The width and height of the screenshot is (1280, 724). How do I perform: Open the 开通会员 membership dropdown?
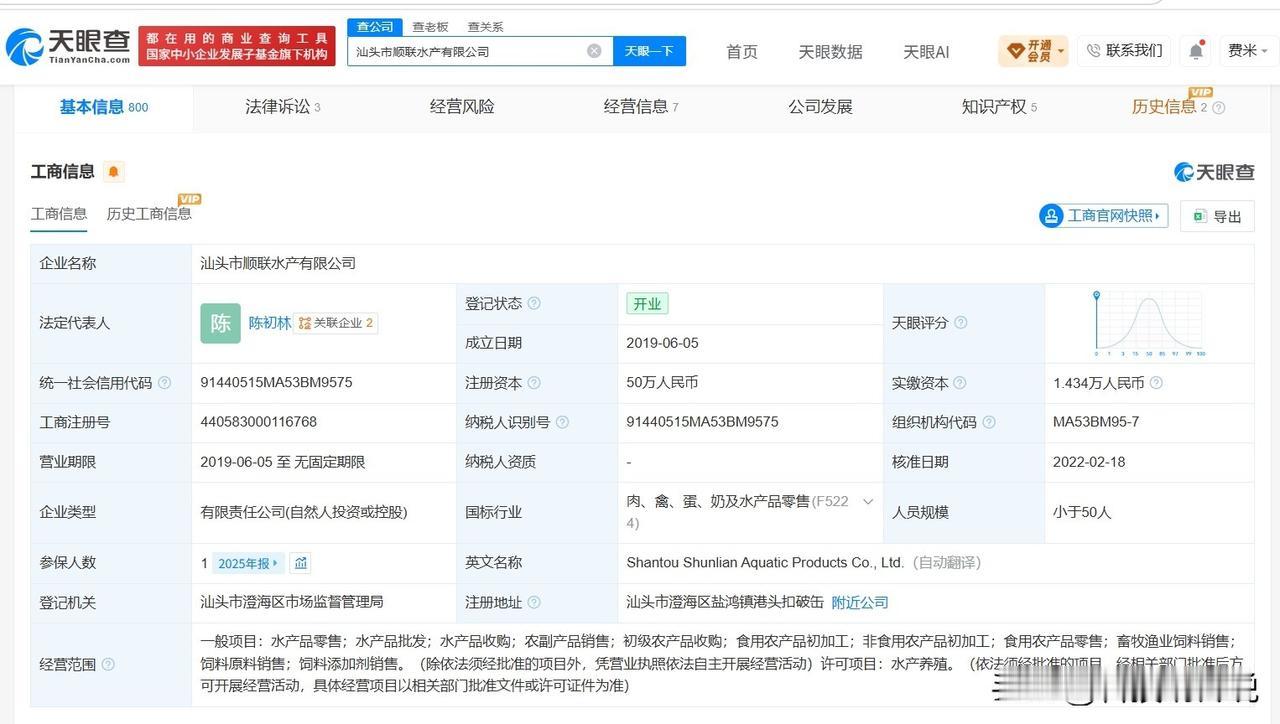[x=1033, y=51]
